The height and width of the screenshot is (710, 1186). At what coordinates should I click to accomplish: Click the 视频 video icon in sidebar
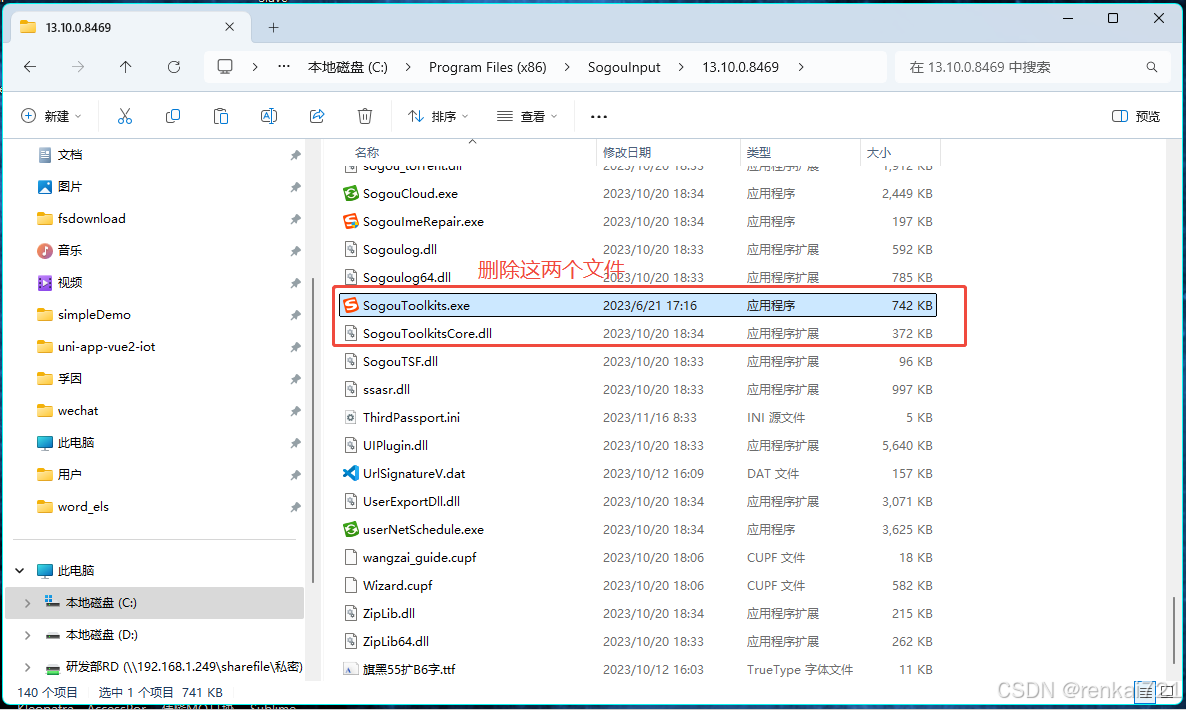[x=45, y=283]
